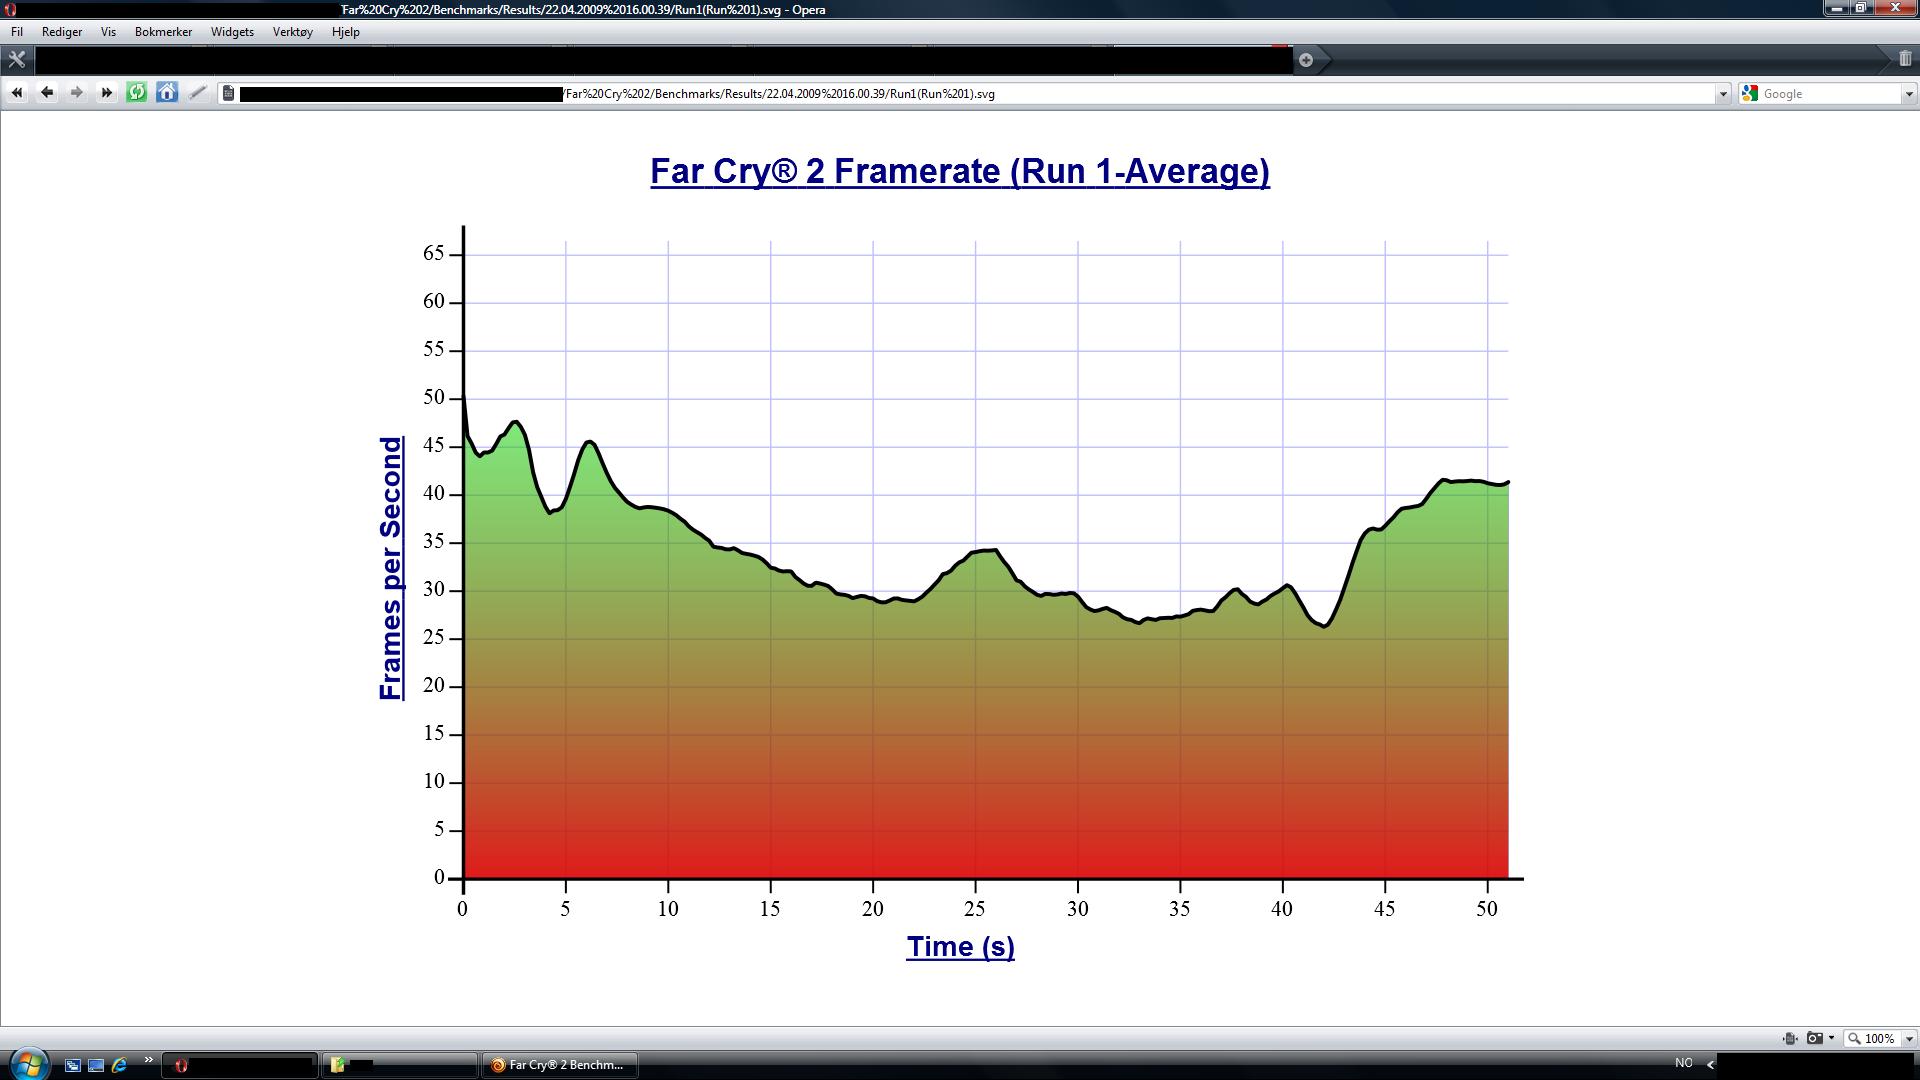This screenshot has height=1080, width=1920.
Task: Click the Wand password-fill icon
Action: [198, 93]
